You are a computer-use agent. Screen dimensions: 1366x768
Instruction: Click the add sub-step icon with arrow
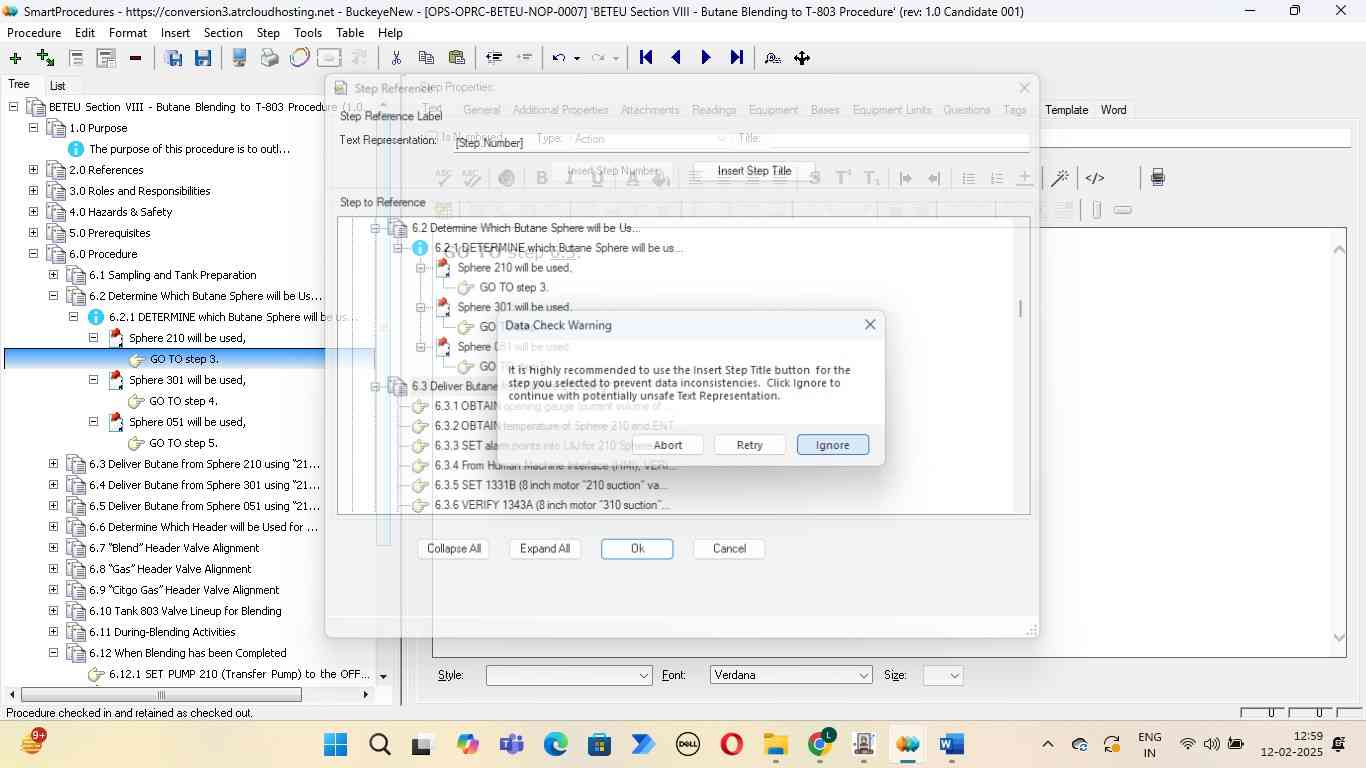(45, 58)
